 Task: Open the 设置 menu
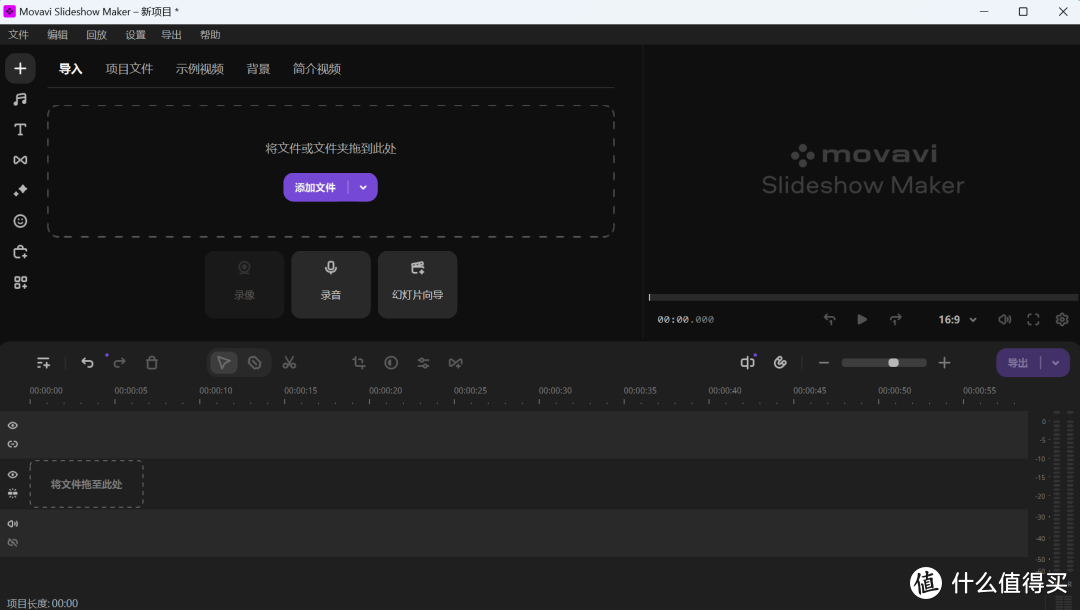(x=135, y=35)
